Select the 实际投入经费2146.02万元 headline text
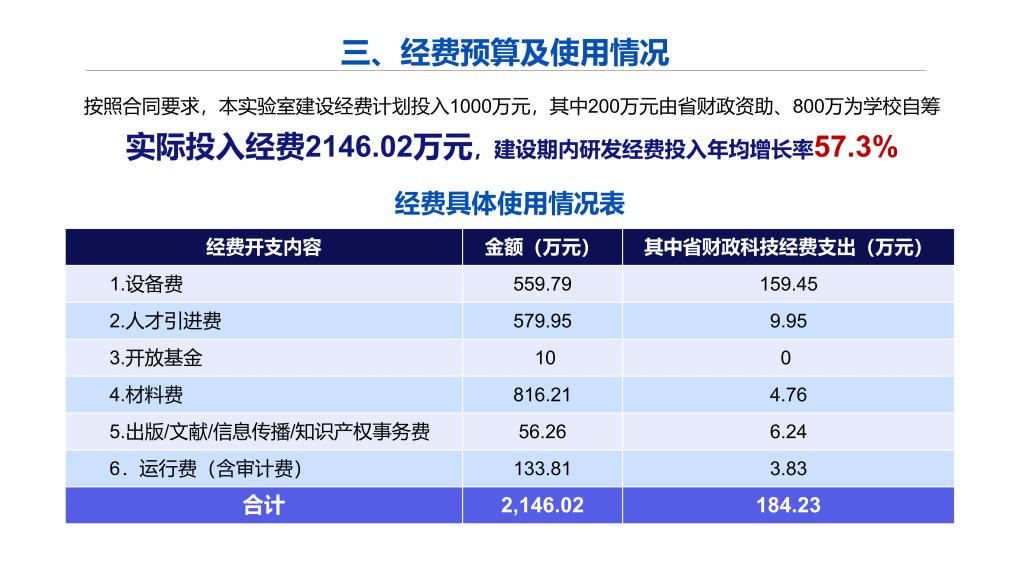The image size is (1024, 575). click(299, 148)
